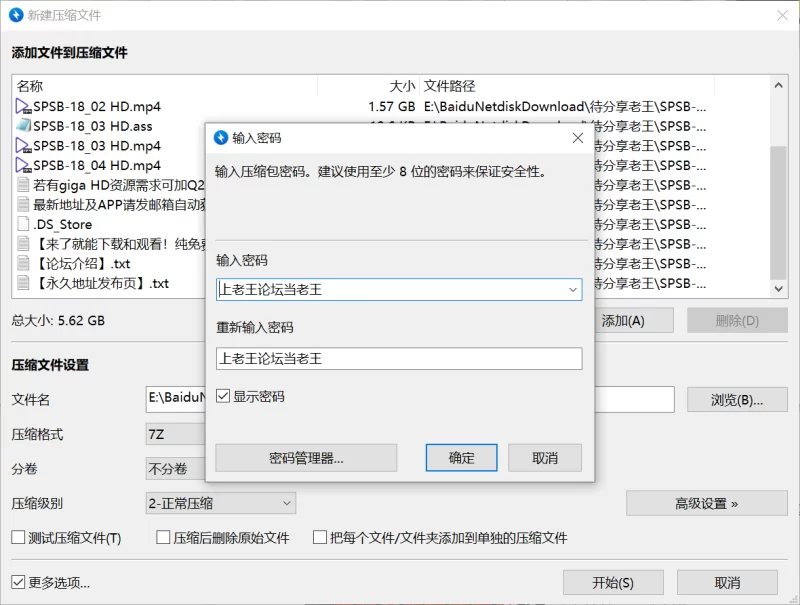Click the text icon of 【永久地址发布页】.txt
800x605 pixels.
tap(23, 283)
